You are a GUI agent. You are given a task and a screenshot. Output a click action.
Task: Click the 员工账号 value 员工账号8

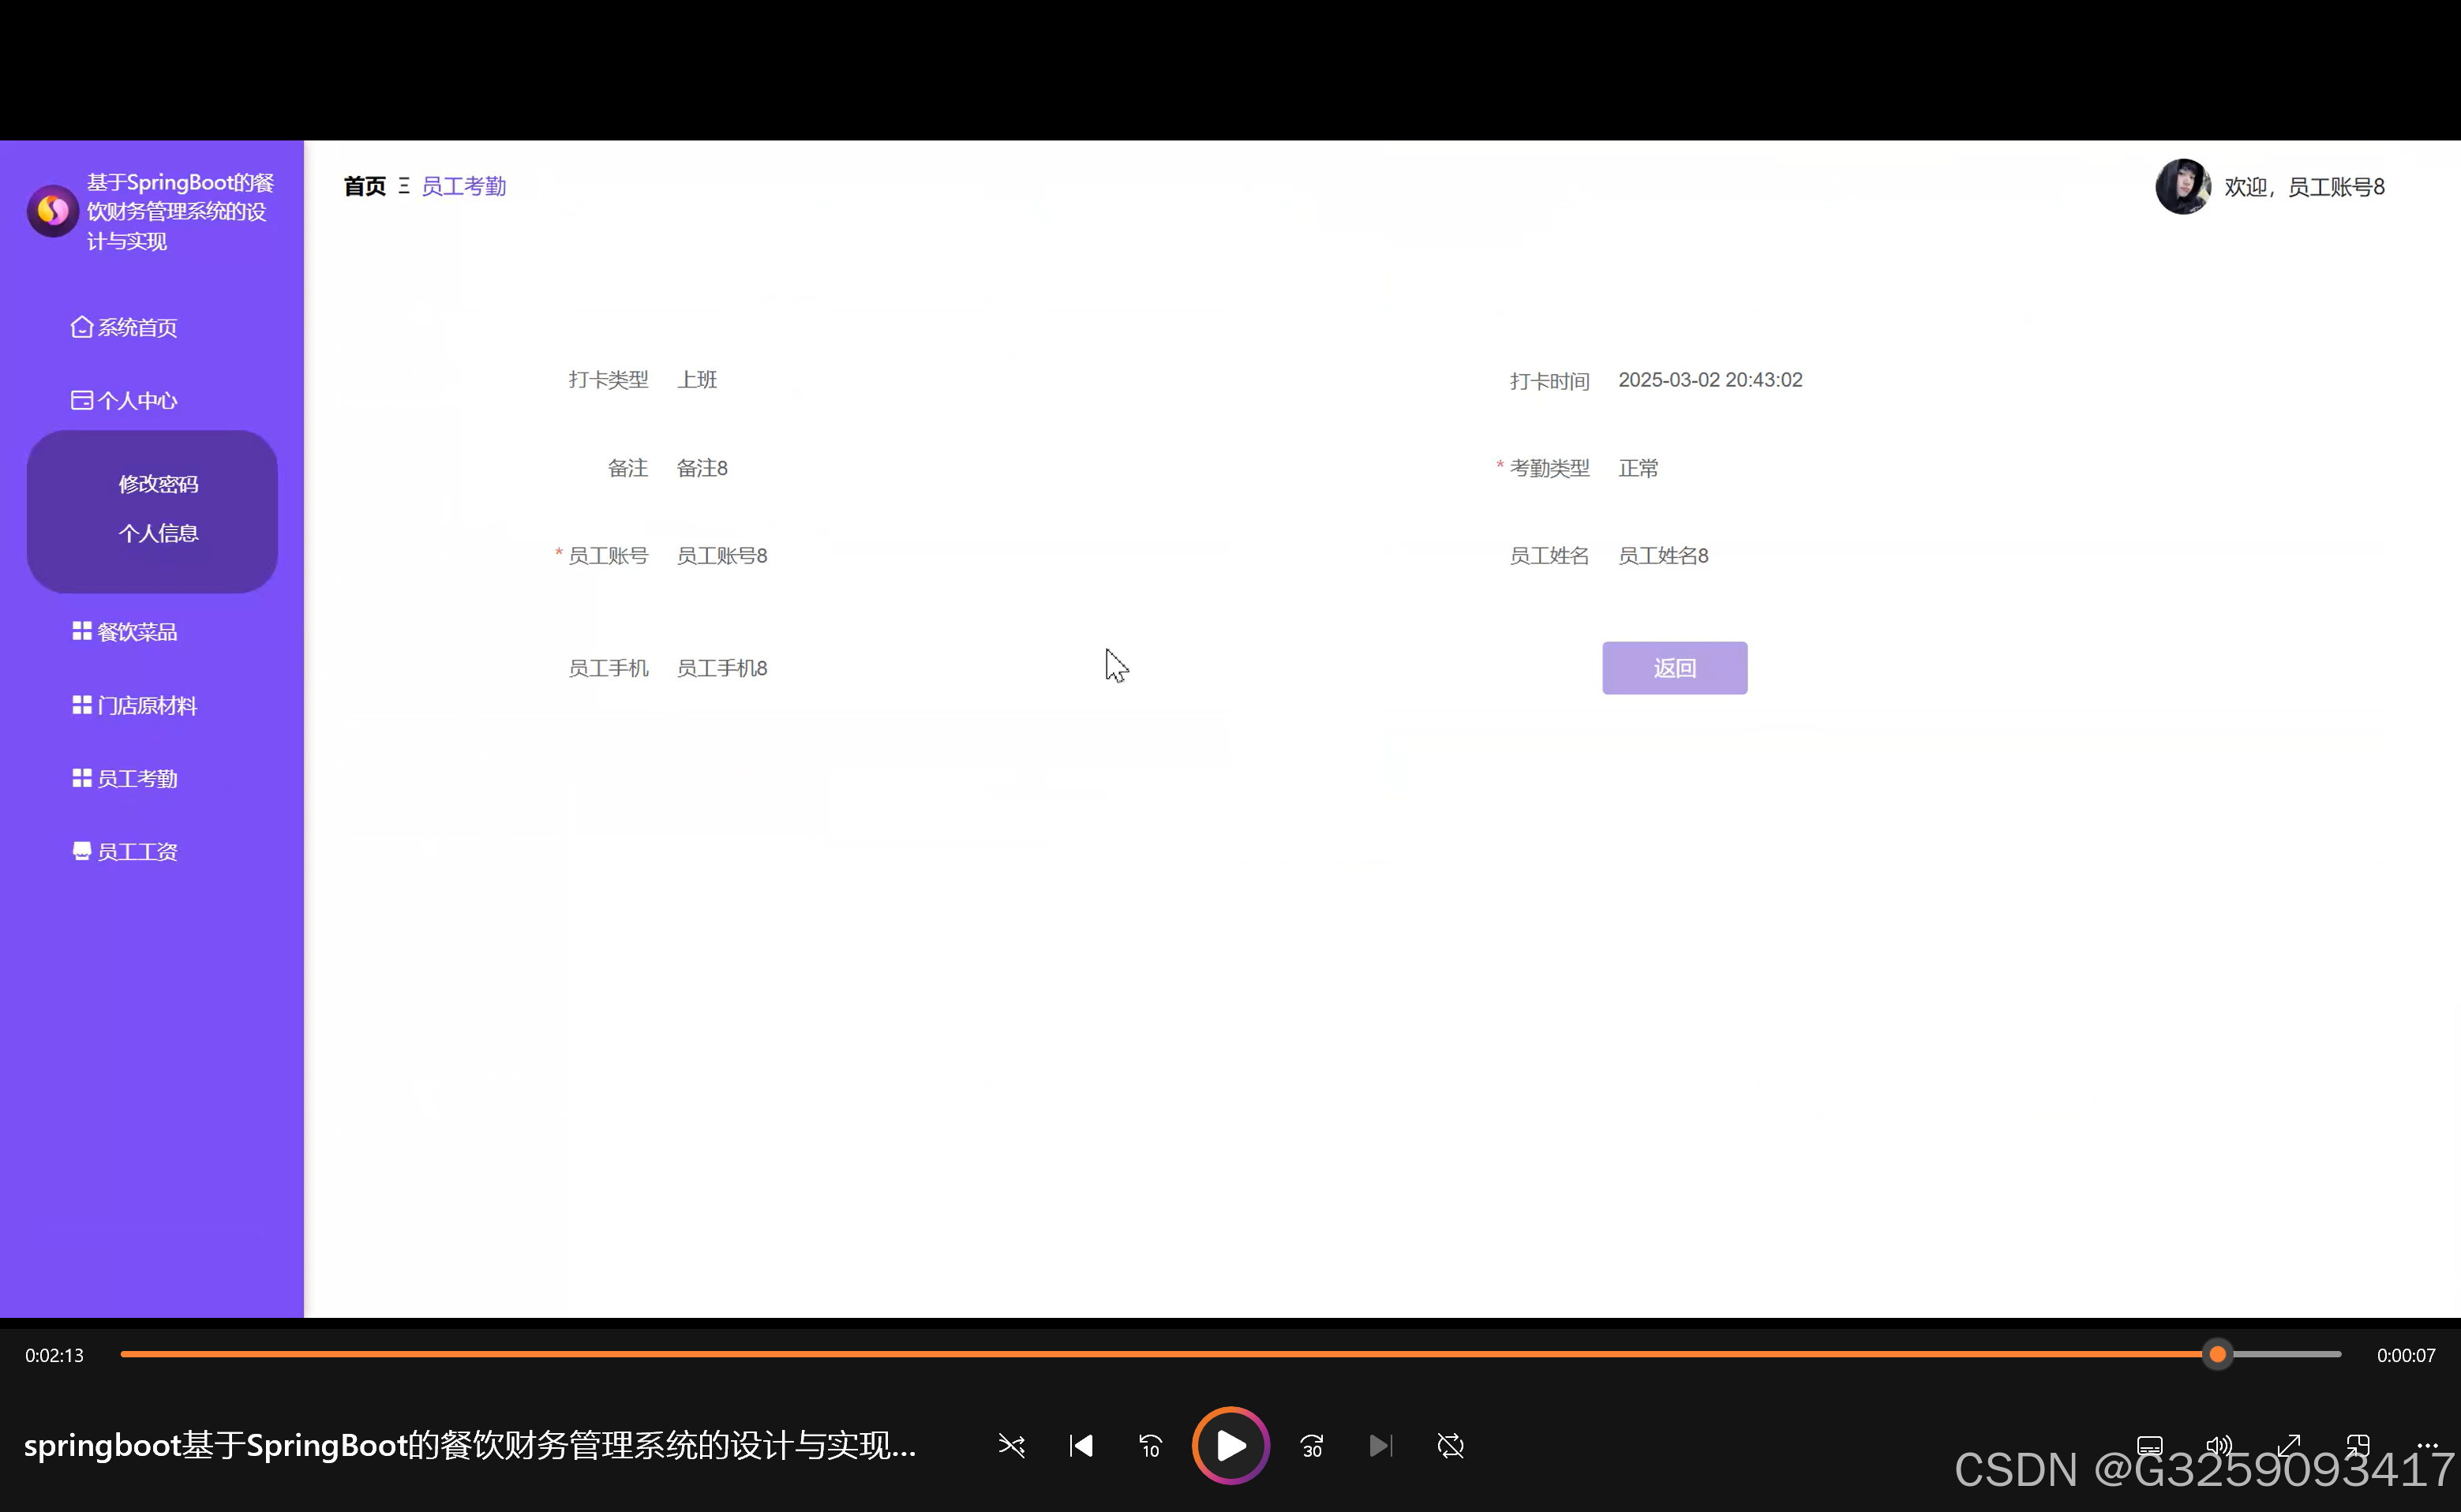tap(722, 556)
